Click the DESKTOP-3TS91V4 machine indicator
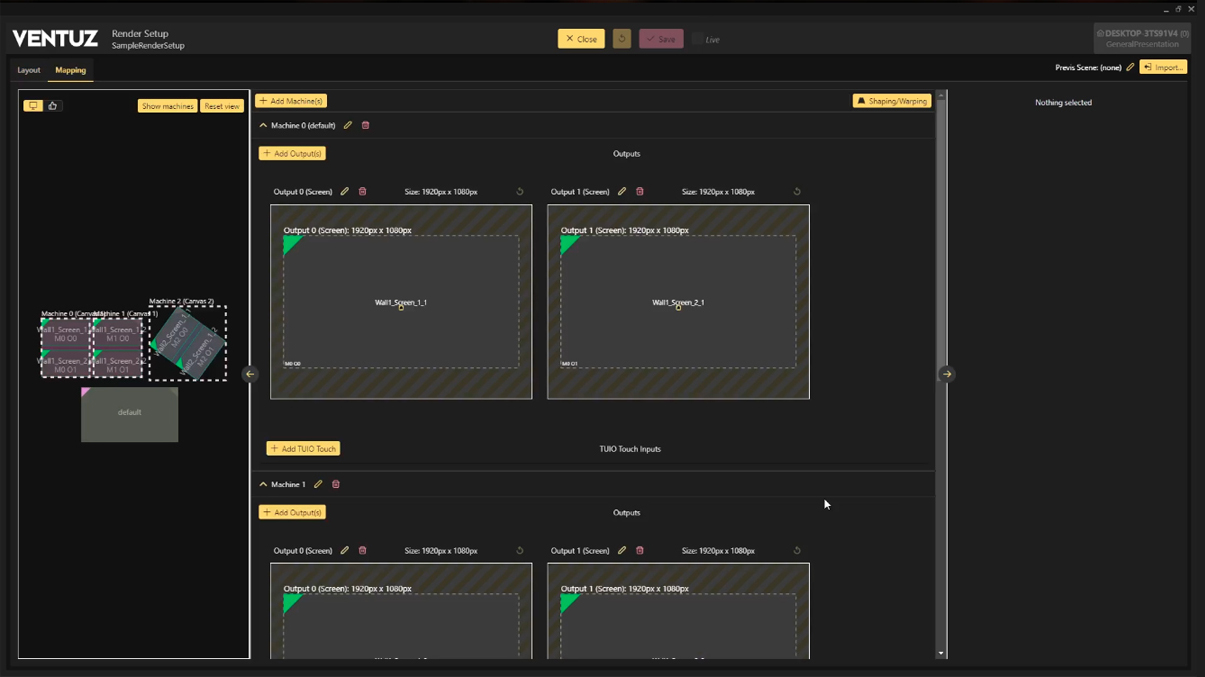This screenshot has height=677, width=1205. 1142,38
